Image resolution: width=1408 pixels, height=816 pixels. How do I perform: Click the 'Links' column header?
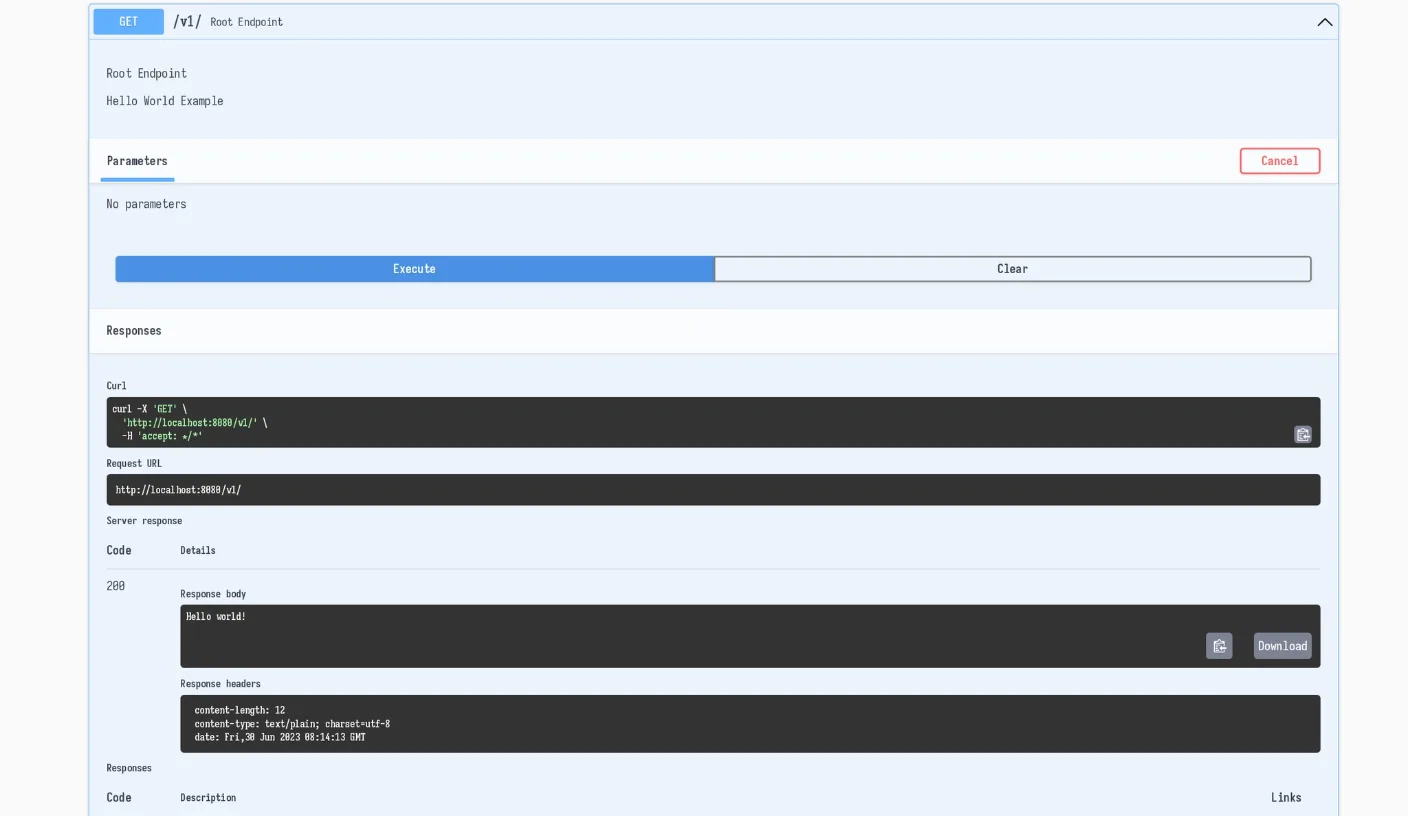(1286, 798)
